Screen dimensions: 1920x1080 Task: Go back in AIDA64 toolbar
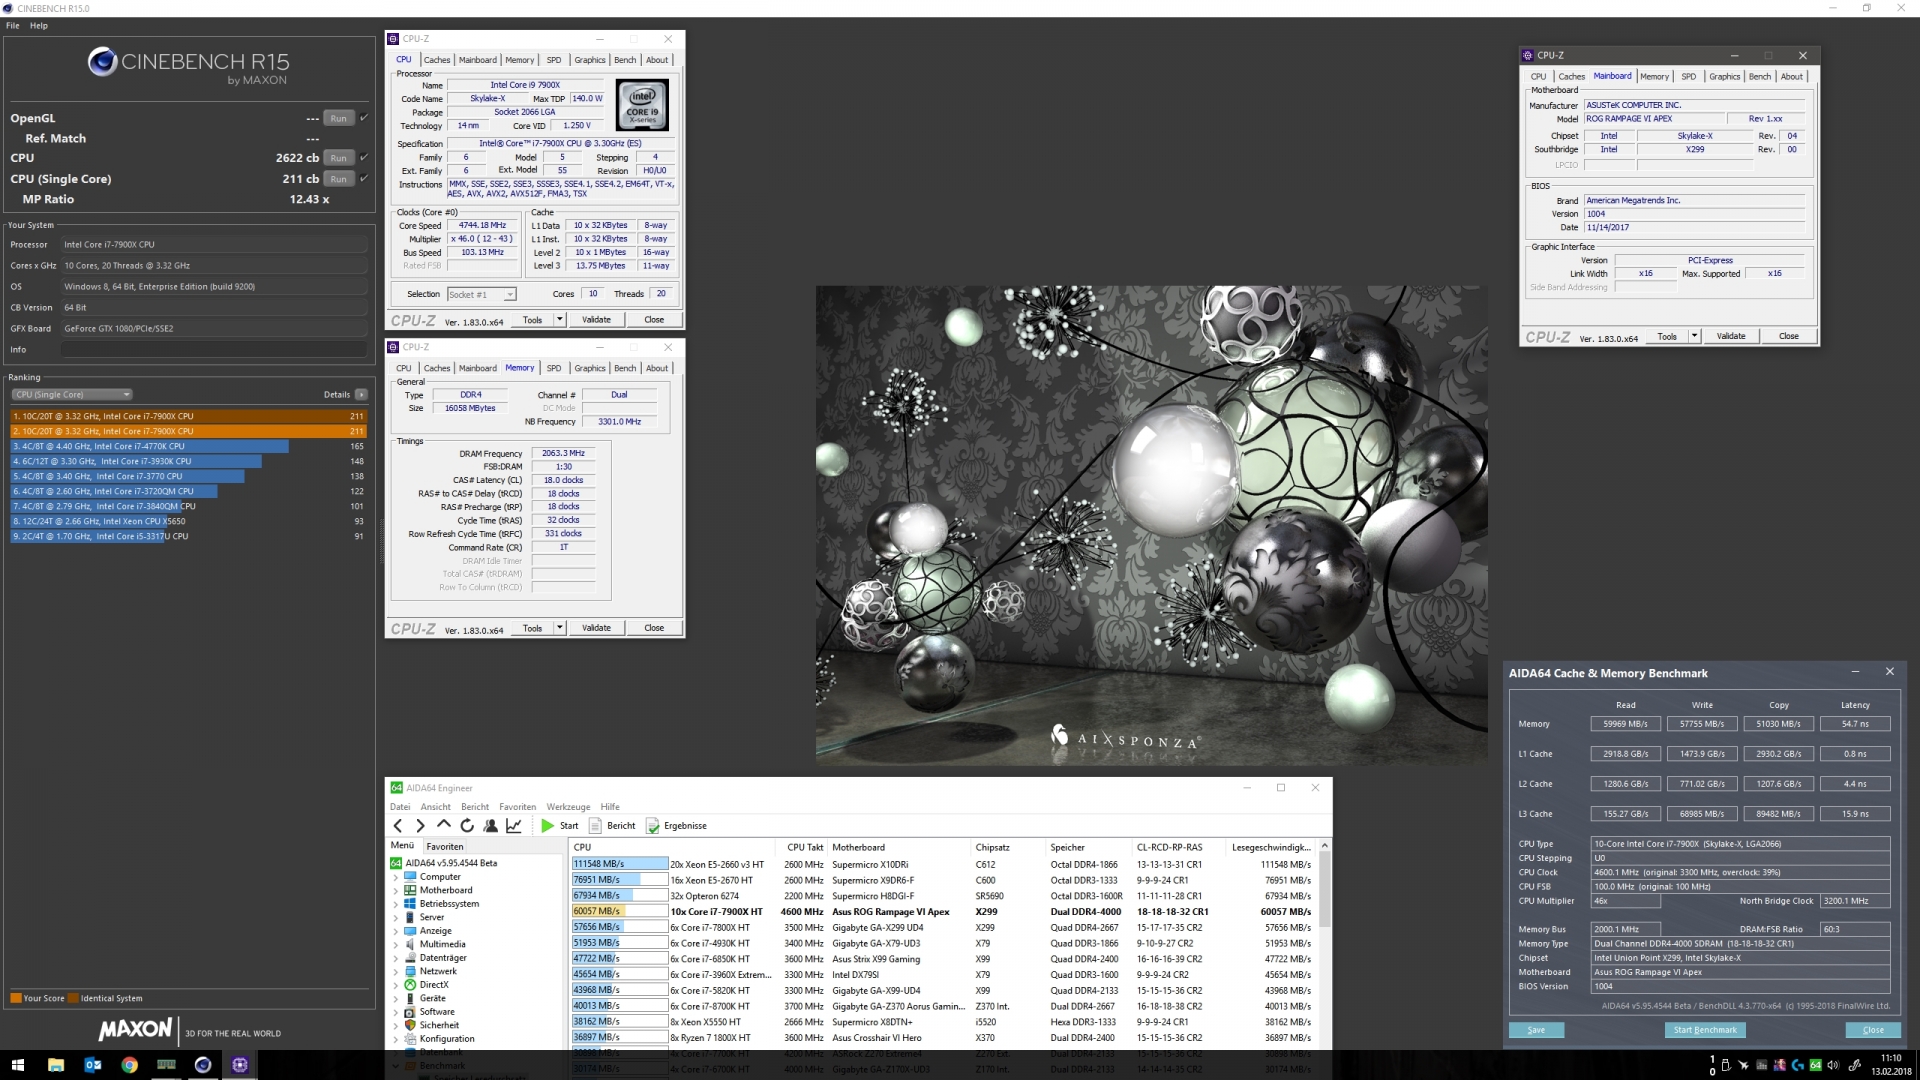398,826
